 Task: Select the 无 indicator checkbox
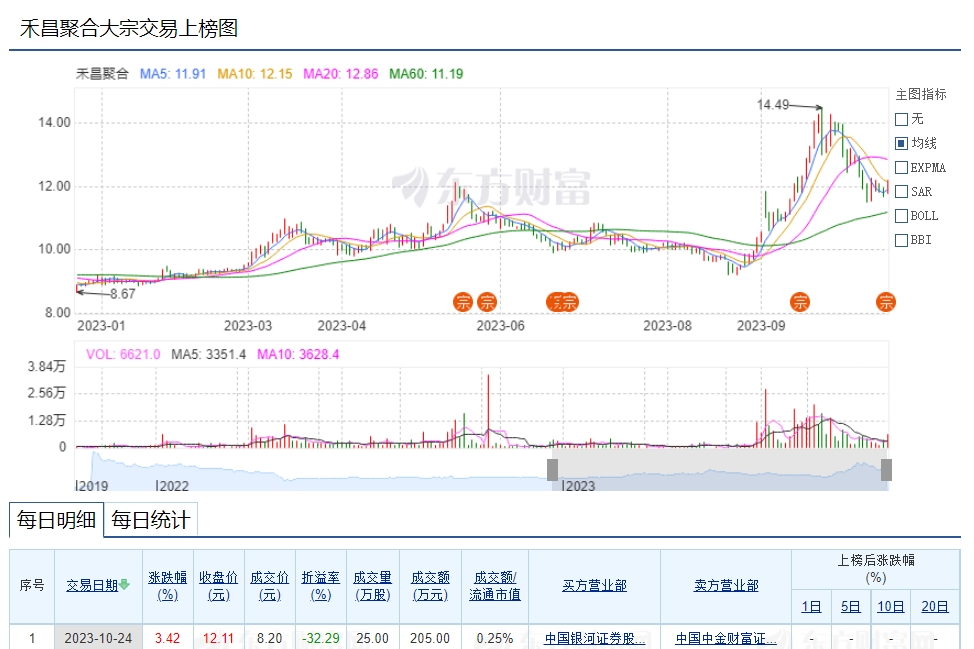coord(901,119)
